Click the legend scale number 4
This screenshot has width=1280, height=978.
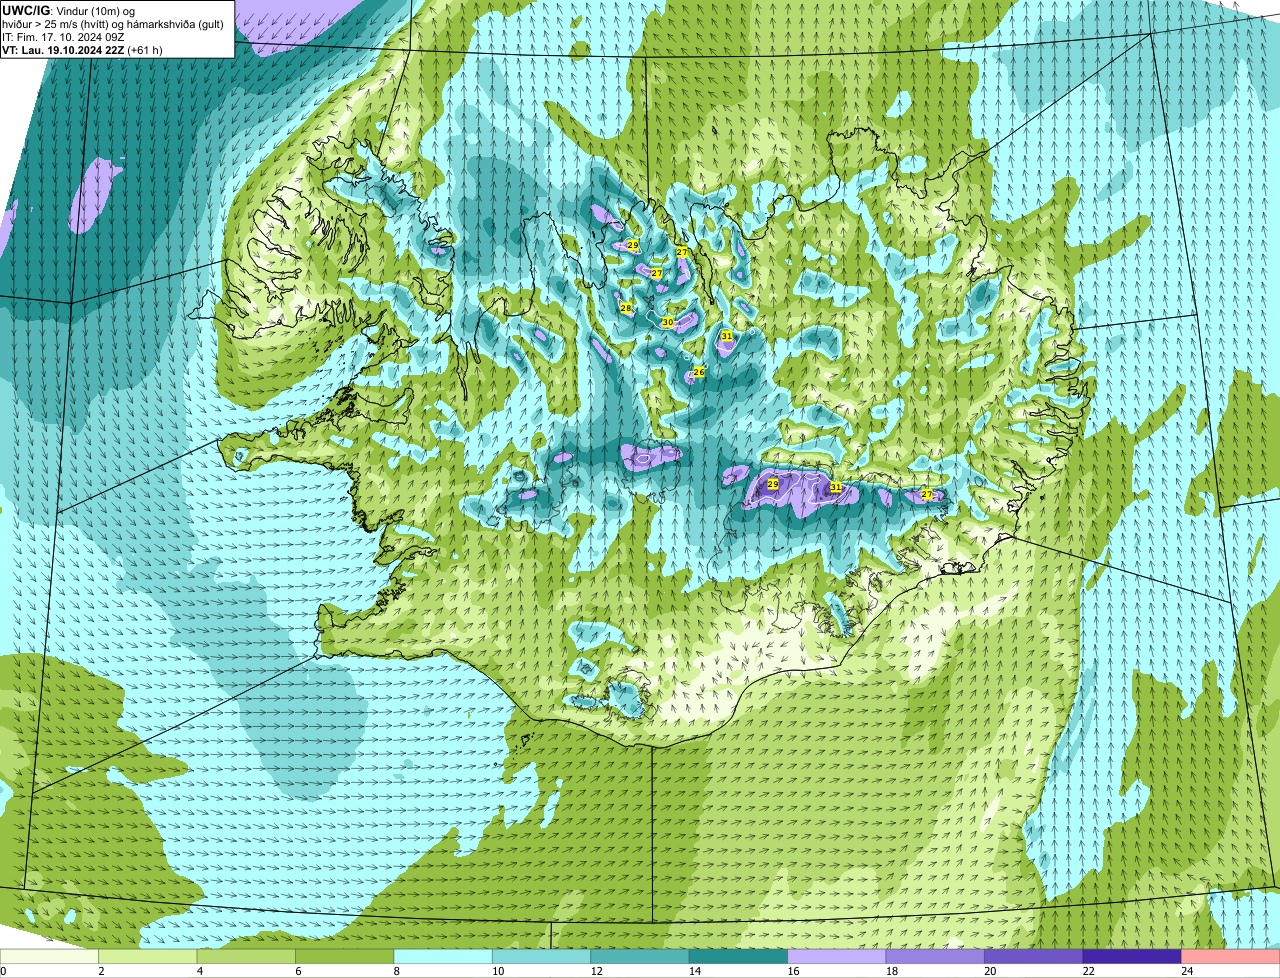(x=198, y=970)
